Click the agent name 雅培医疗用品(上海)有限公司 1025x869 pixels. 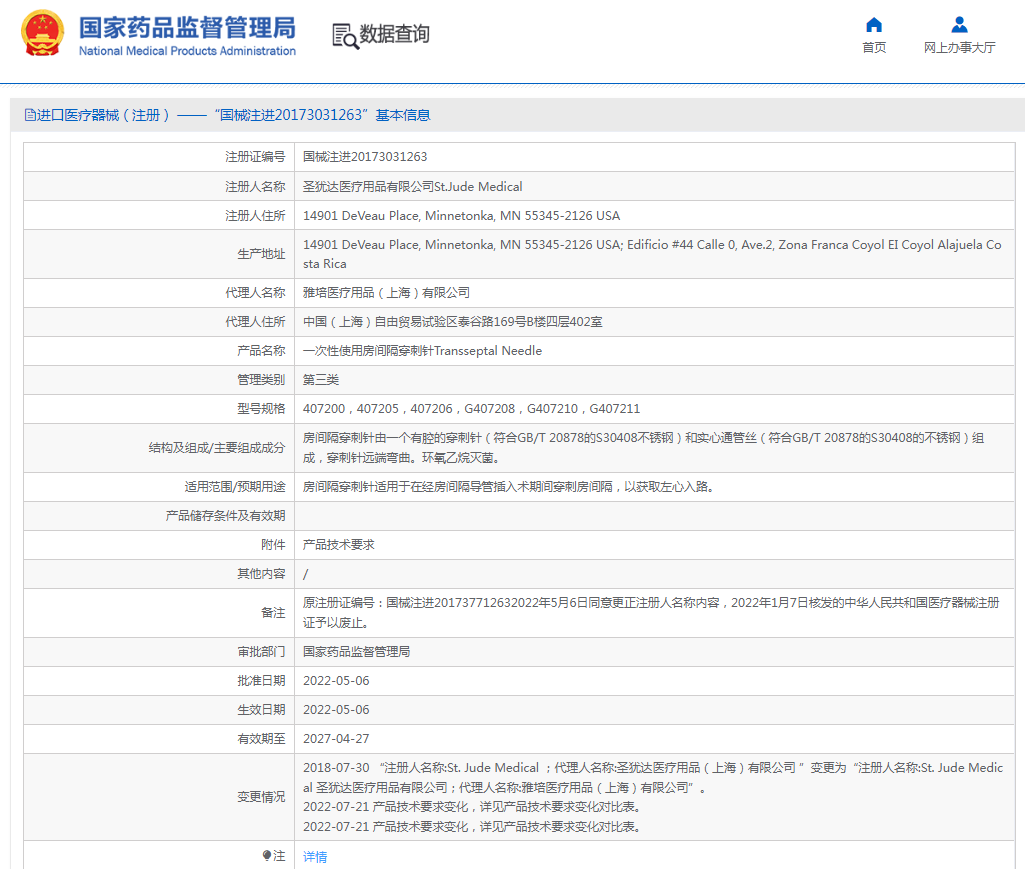tap(386, 293)
